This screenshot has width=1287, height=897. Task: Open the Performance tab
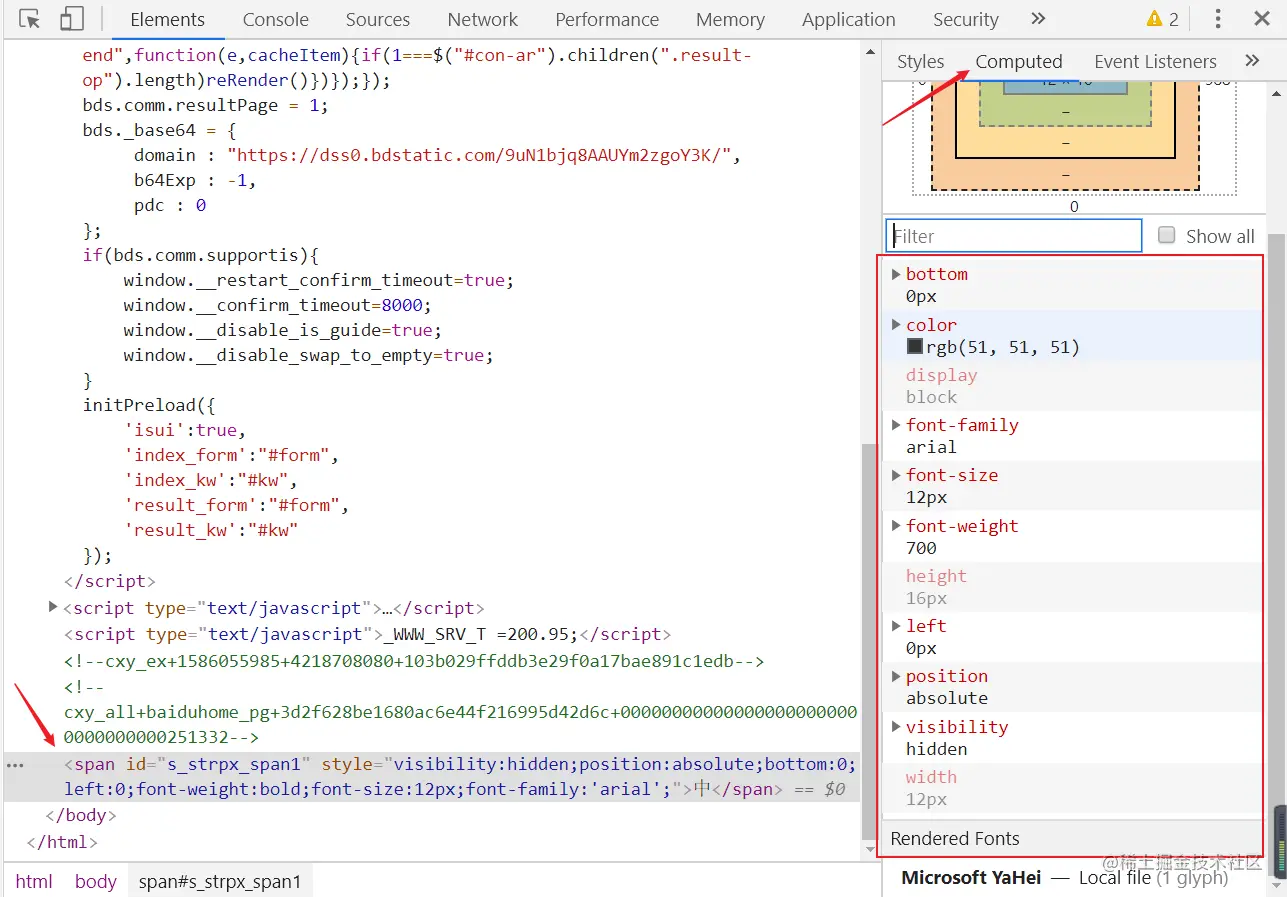point(607,19)
